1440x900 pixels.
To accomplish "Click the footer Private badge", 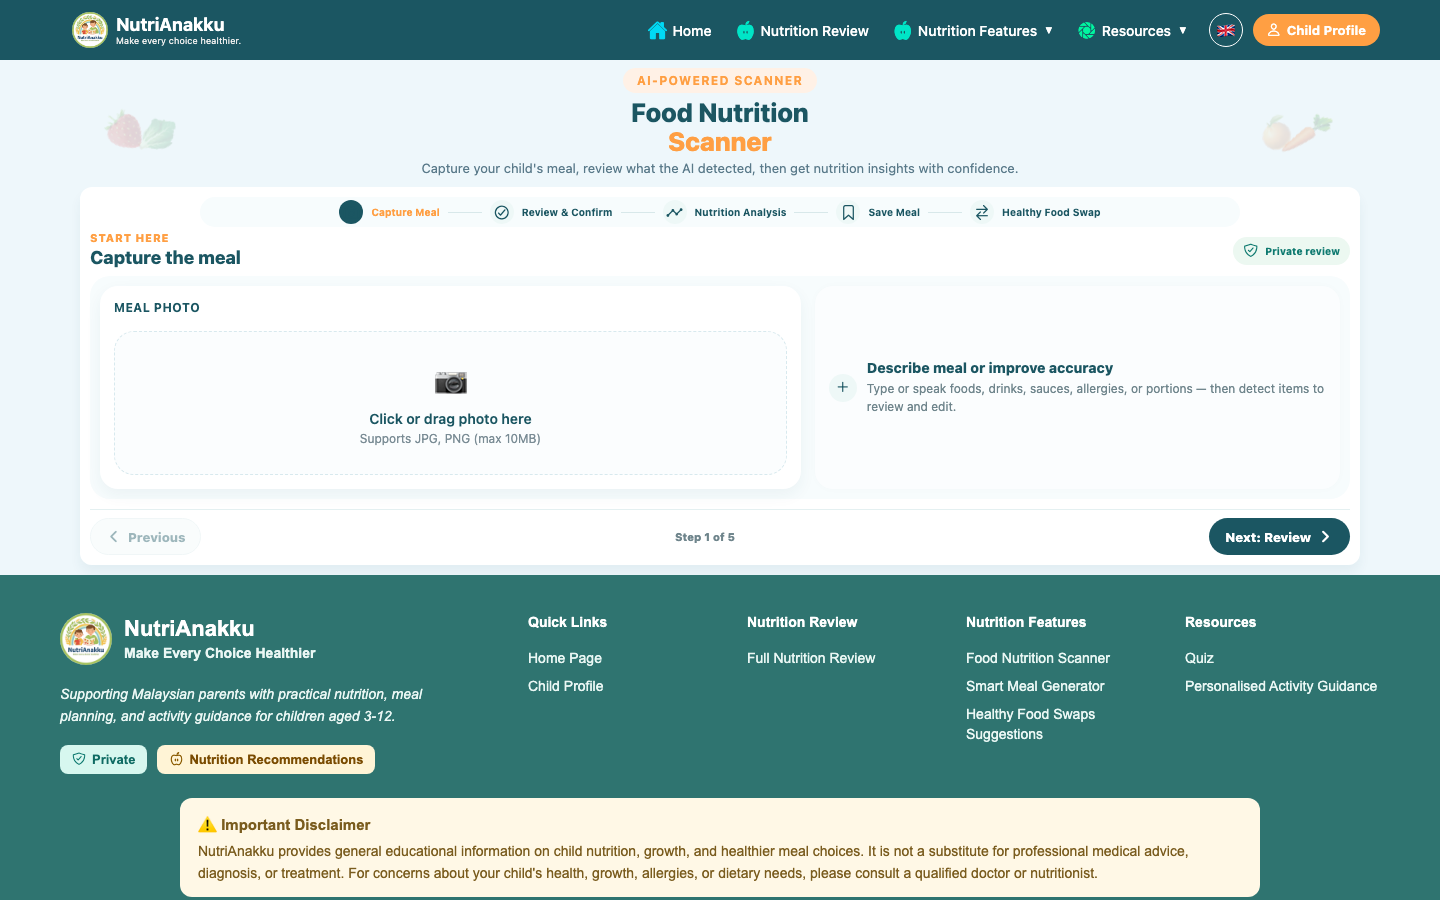I will pos(104,759).
